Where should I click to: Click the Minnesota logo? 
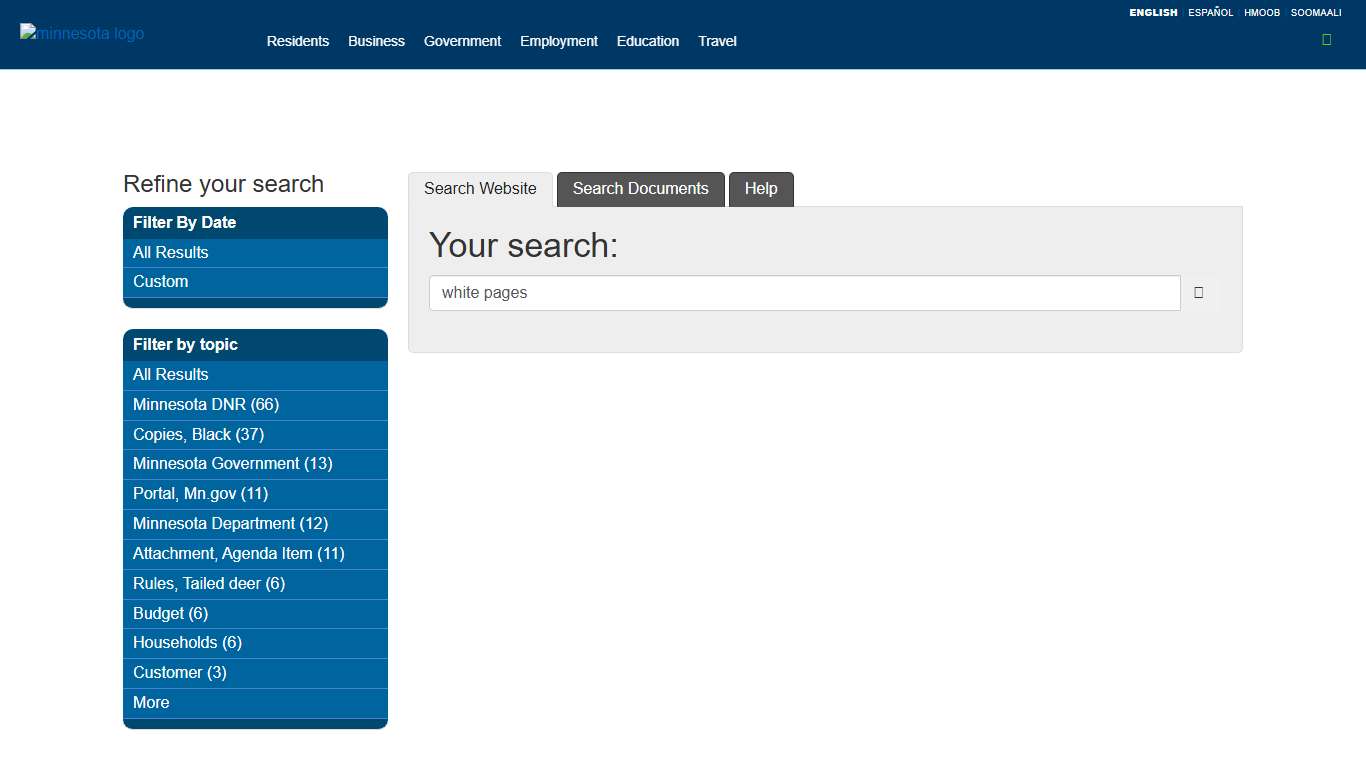click(81, 33)
